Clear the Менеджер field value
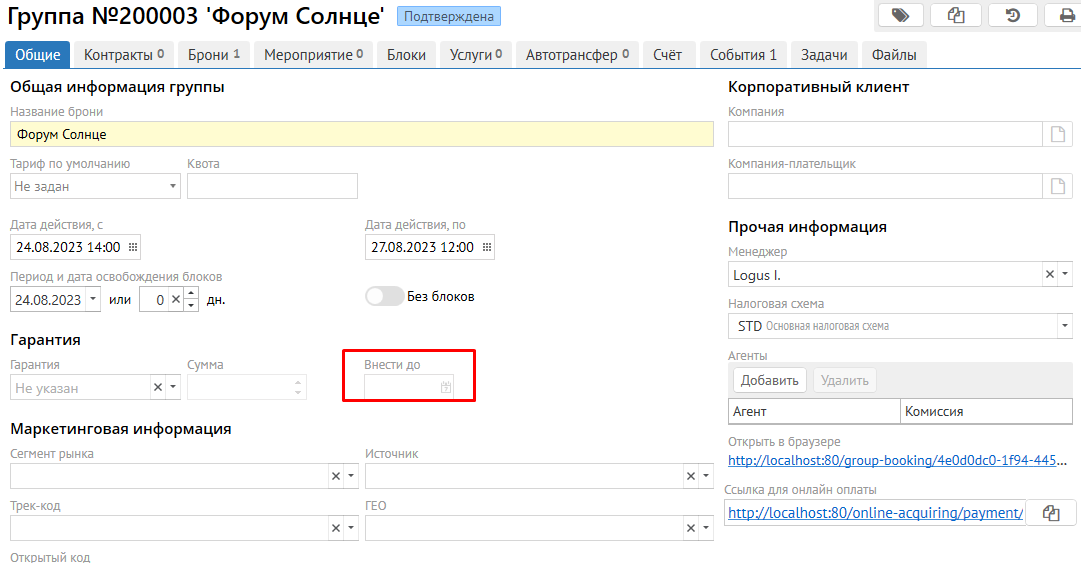The image size is (1081, 563). [1049, 274]
